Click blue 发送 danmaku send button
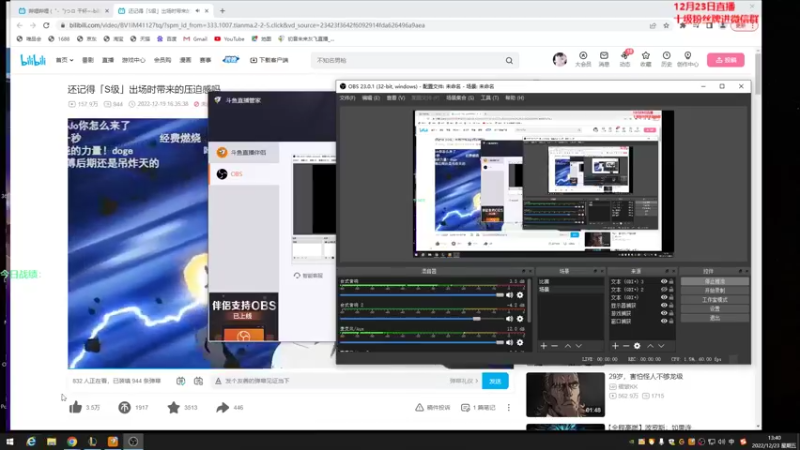The height and width of the screenshot is (450, 800). [495, 381]
